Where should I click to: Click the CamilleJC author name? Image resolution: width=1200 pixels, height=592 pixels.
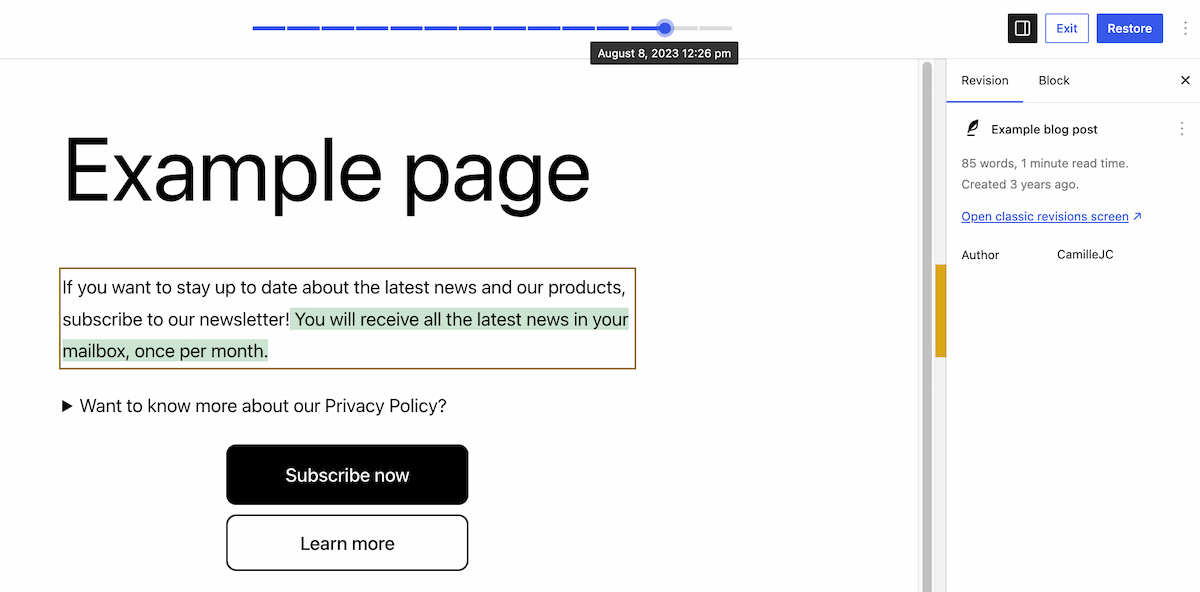click(x=1085, y=254)
